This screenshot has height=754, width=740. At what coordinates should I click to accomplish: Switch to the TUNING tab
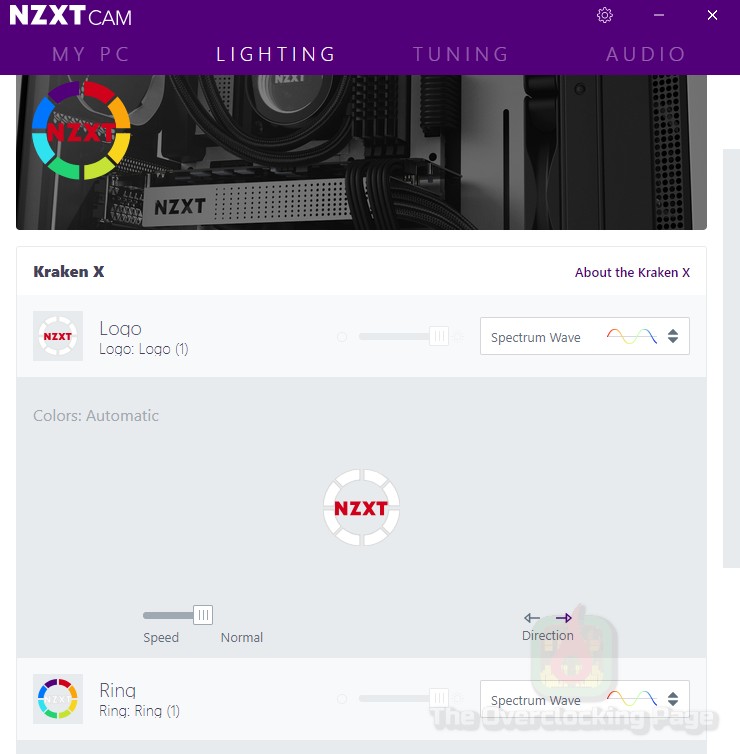[x=461, y=54]
